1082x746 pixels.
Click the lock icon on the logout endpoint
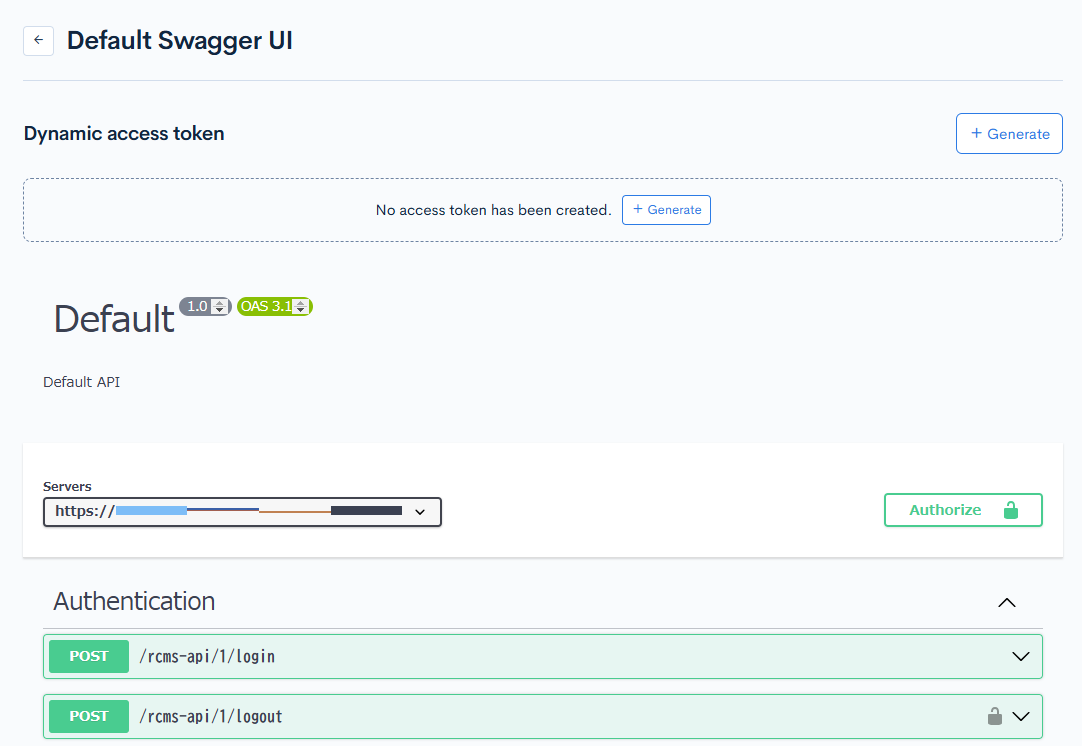pos(995,716)
